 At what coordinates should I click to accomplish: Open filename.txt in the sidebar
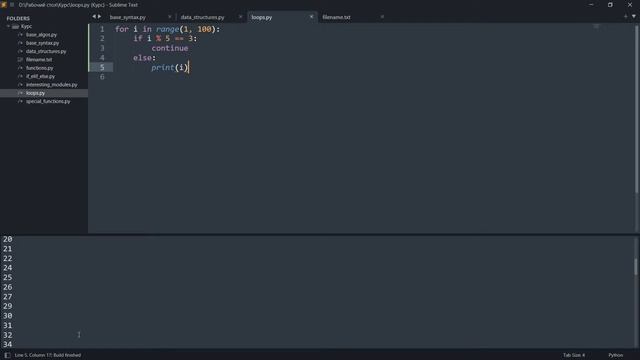39,60
